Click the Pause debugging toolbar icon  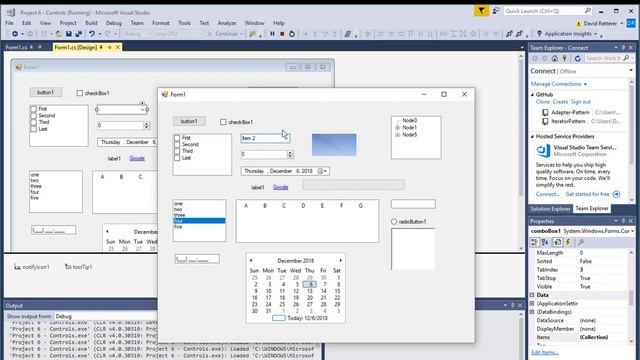point(272,34)
